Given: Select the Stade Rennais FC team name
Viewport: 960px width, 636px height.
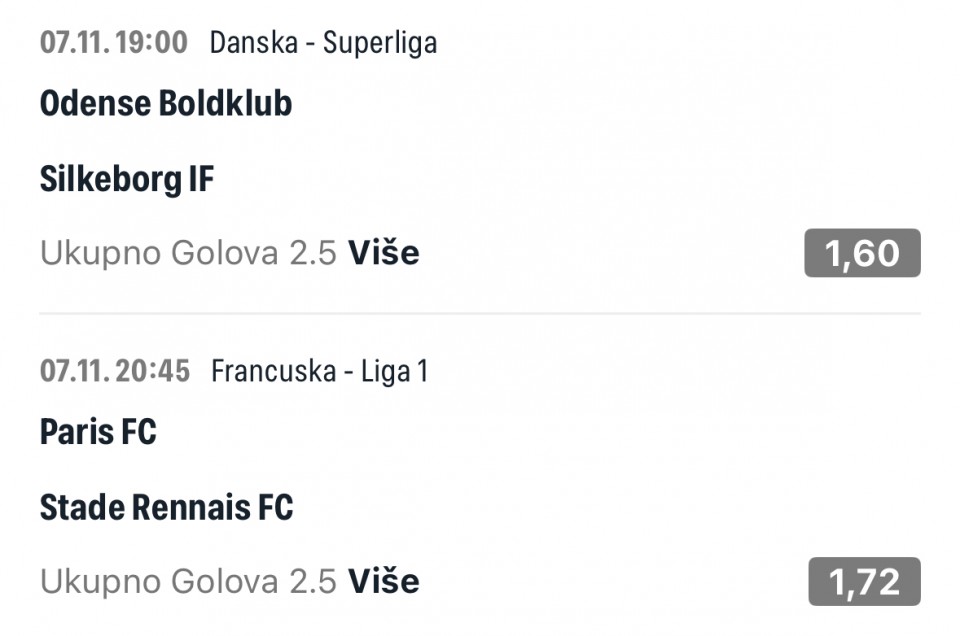Looking at the screenshot, I should tap(166, 508).
